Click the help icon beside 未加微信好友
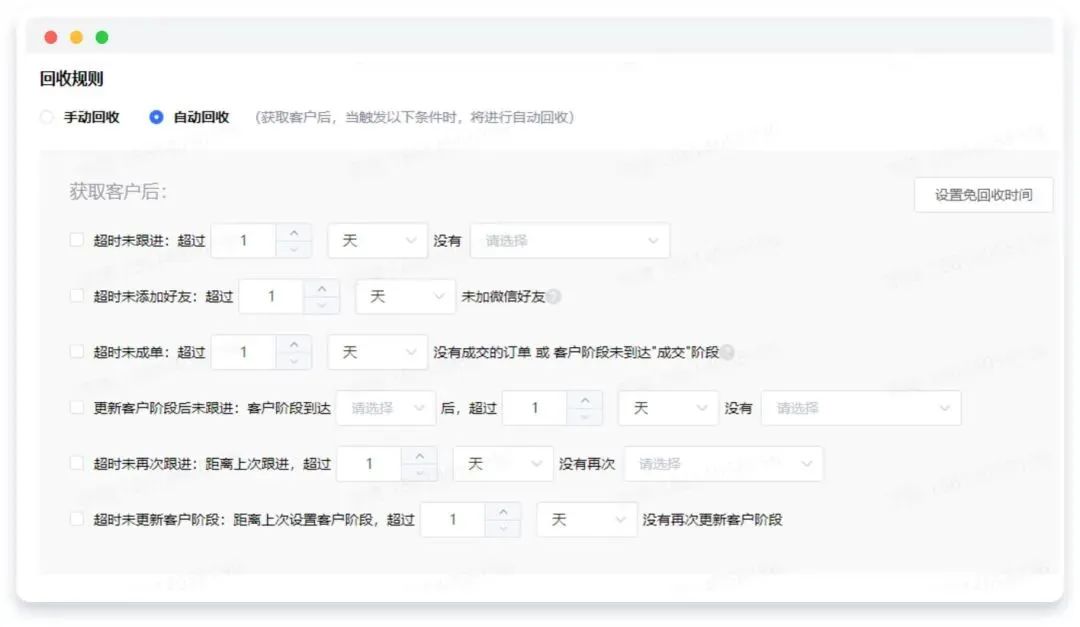 click(553, 296)
